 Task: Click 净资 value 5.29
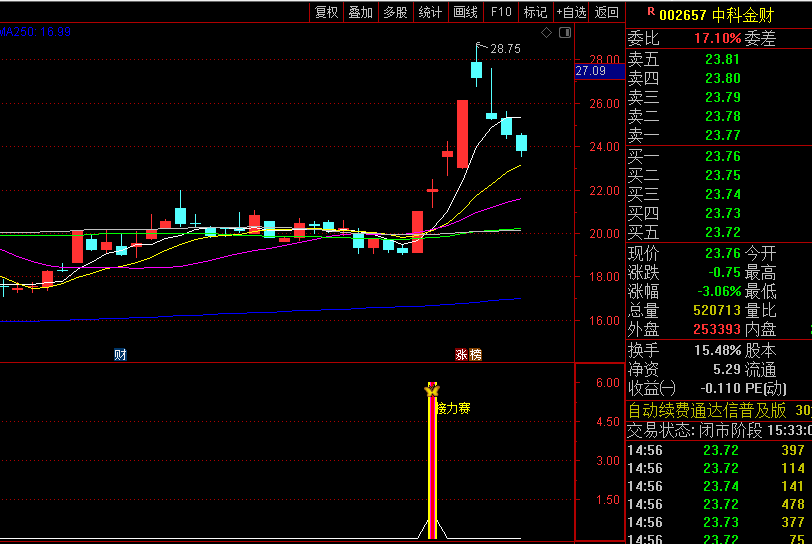727,369
